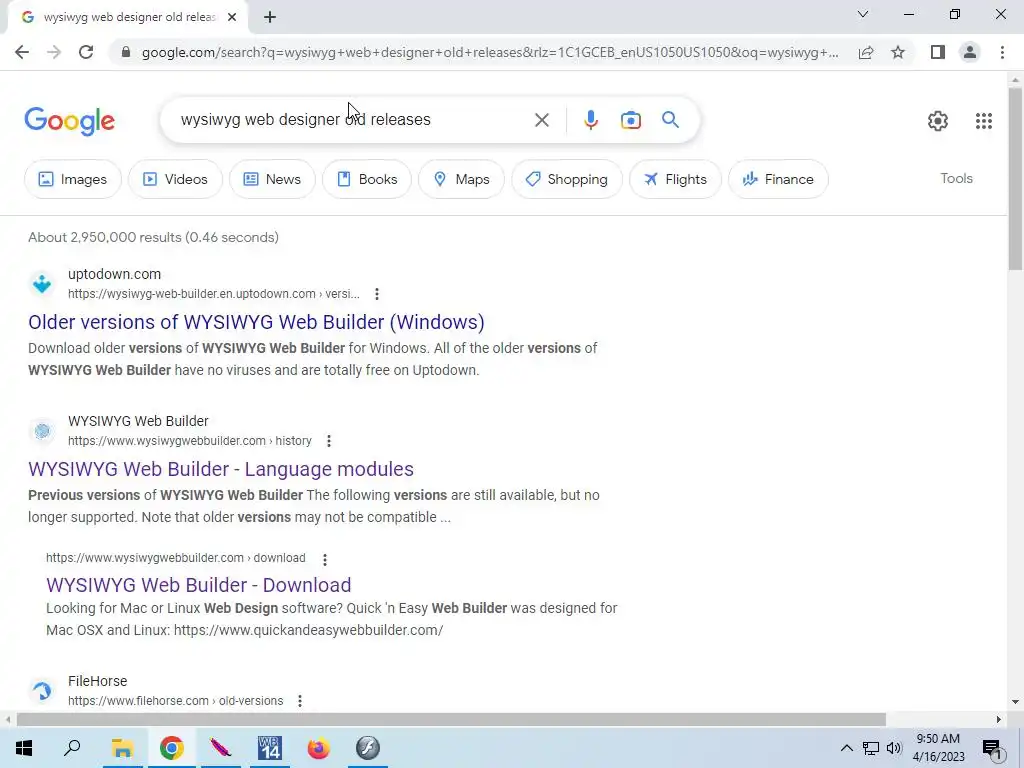This screenshot has width=1024, height=768.
Task: Click the filehorse.com old-versions URL
Action: 176,701
